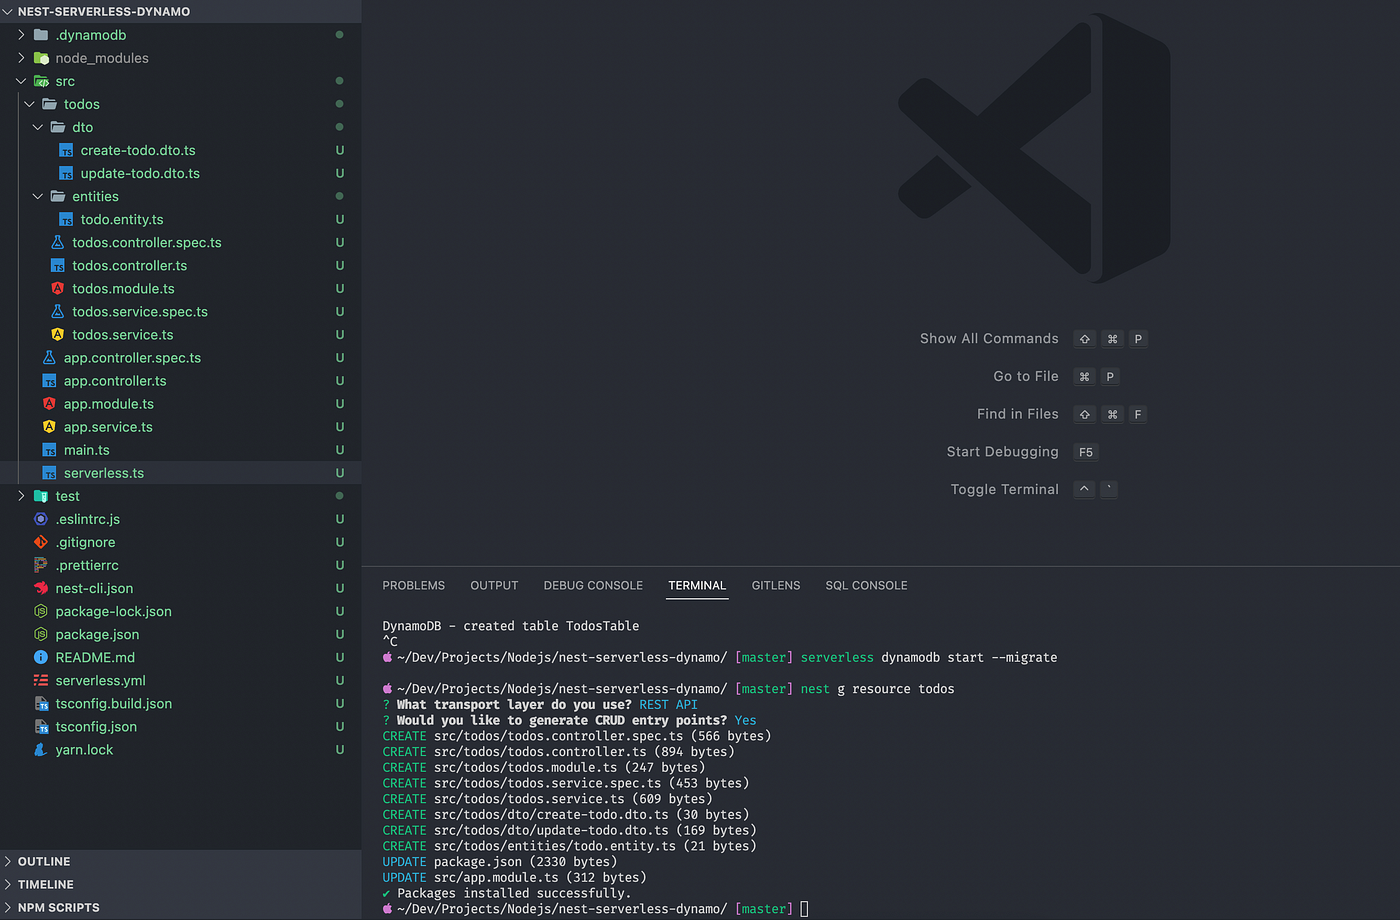The image size is (1400, 920).
Task: Click the TypeScript icon beside create-todo.dto.ts
Action: (66, 150)
